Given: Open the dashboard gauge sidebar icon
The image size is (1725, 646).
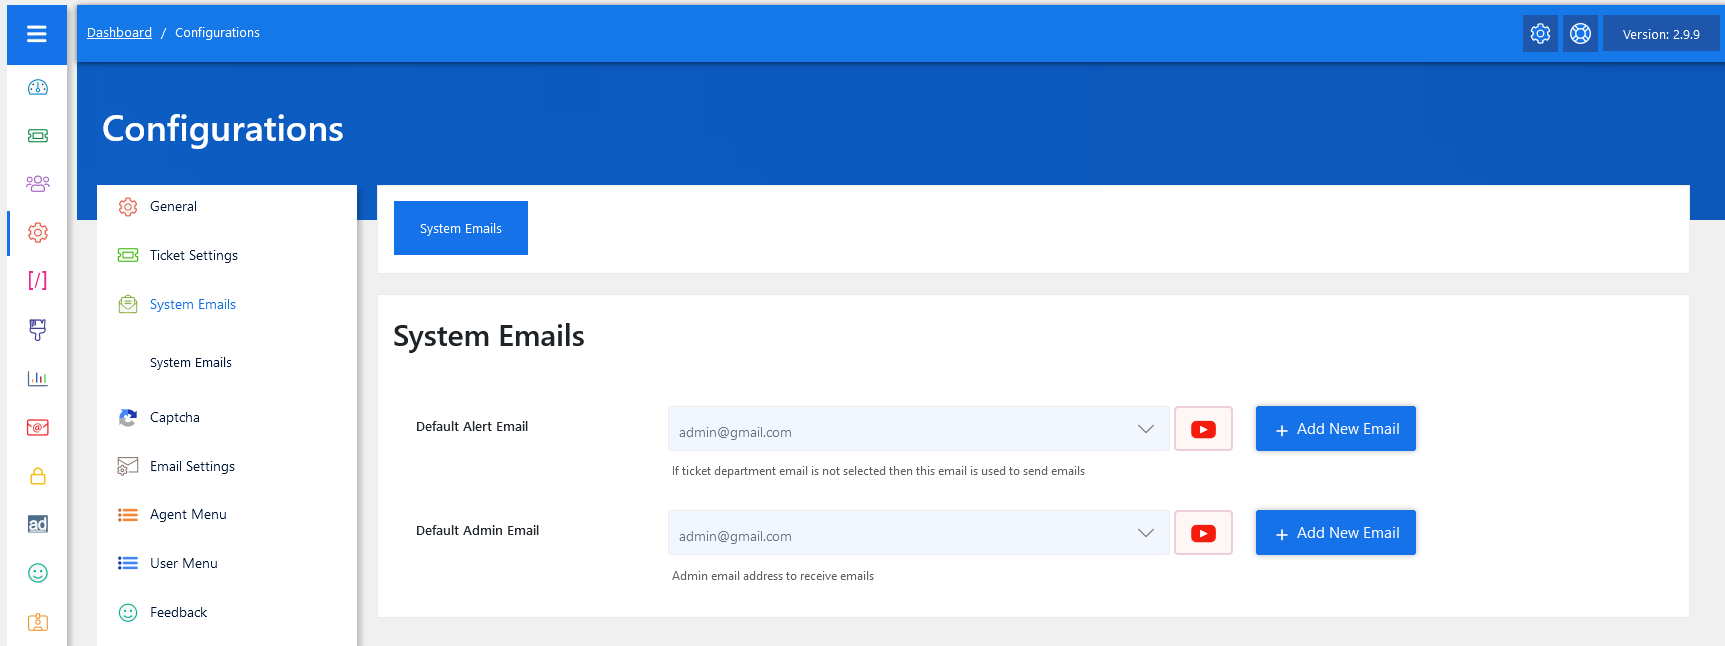Looking at the screenshot, I should coord(38,87).
